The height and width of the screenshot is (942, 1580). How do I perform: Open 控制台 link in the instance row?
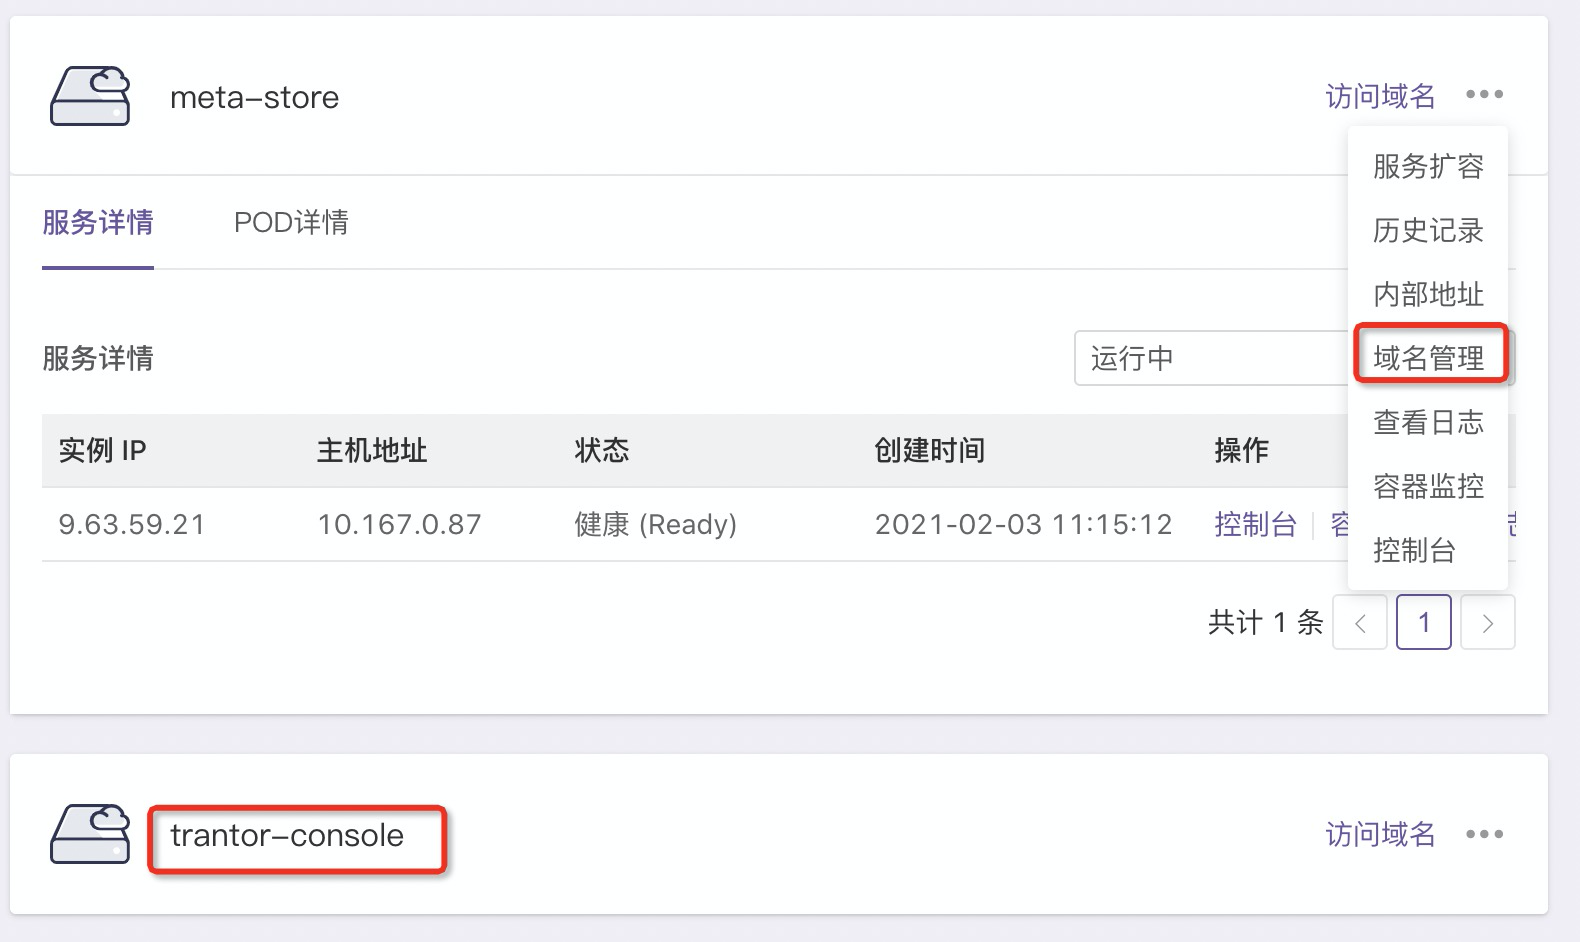[1255, 524]
